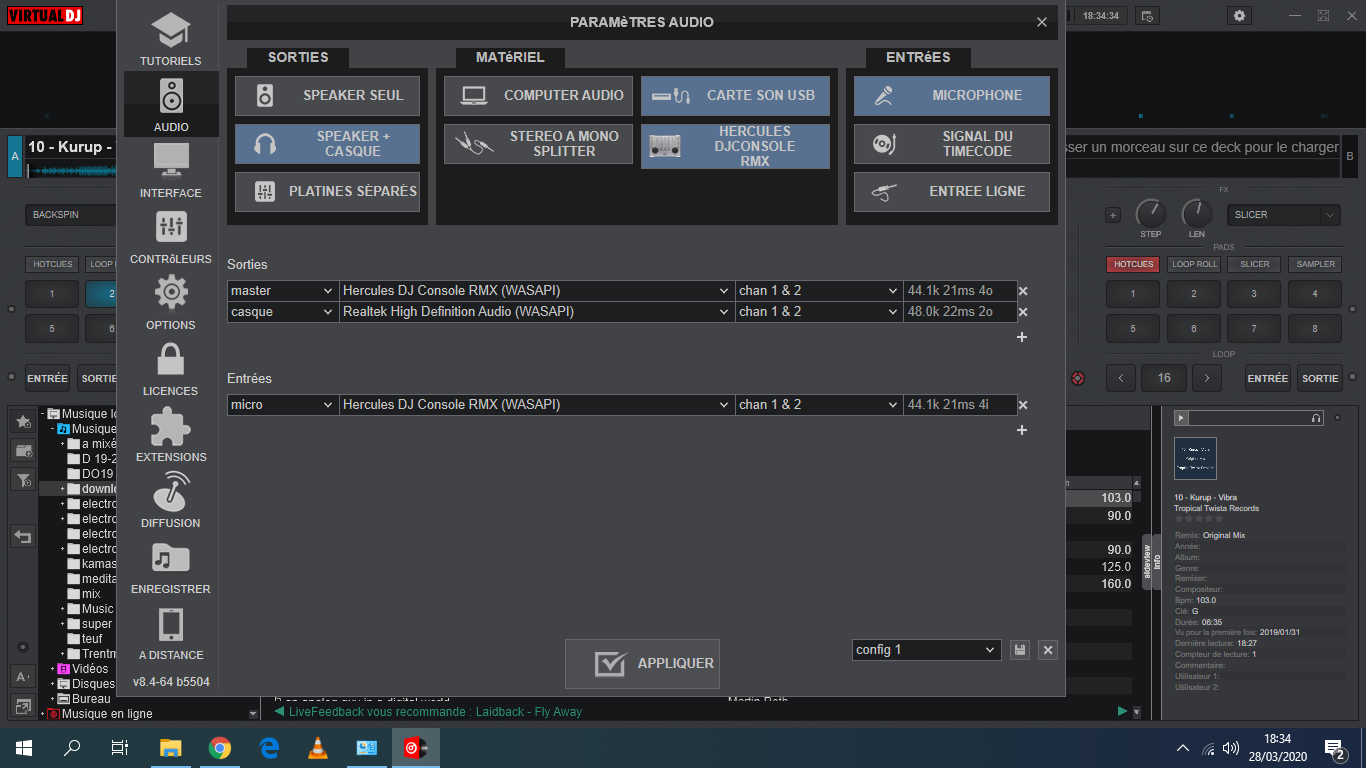The width and height of the screenshot is (1366, 768).
Task: Select Stereo a Mono Splitter hardware
Action: [538, 144]
